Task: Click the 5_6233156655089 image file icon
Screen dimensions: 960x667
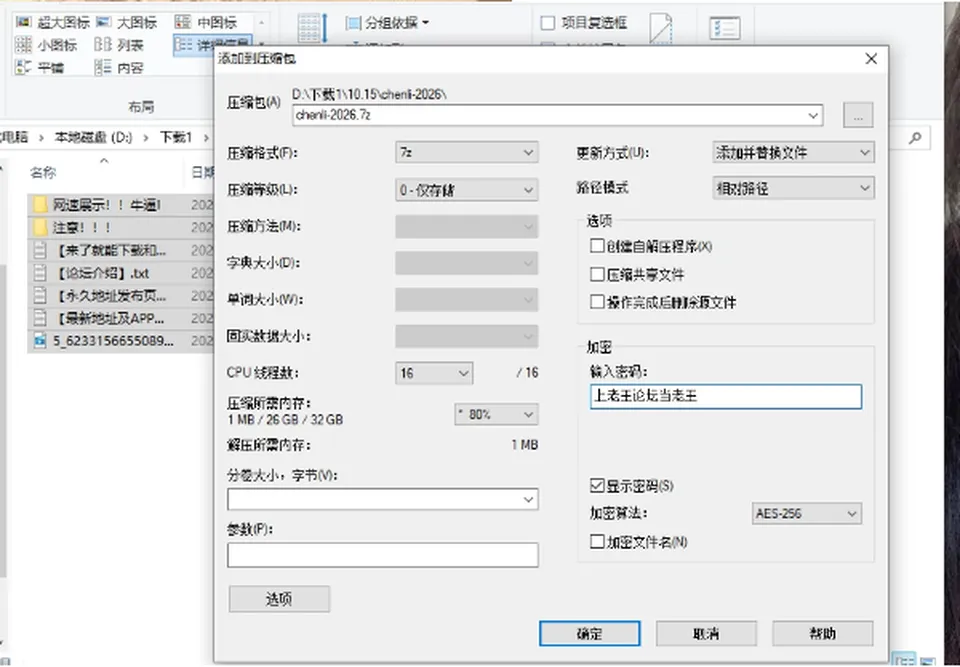Action: pyautogui.click(x=40, y=341)
